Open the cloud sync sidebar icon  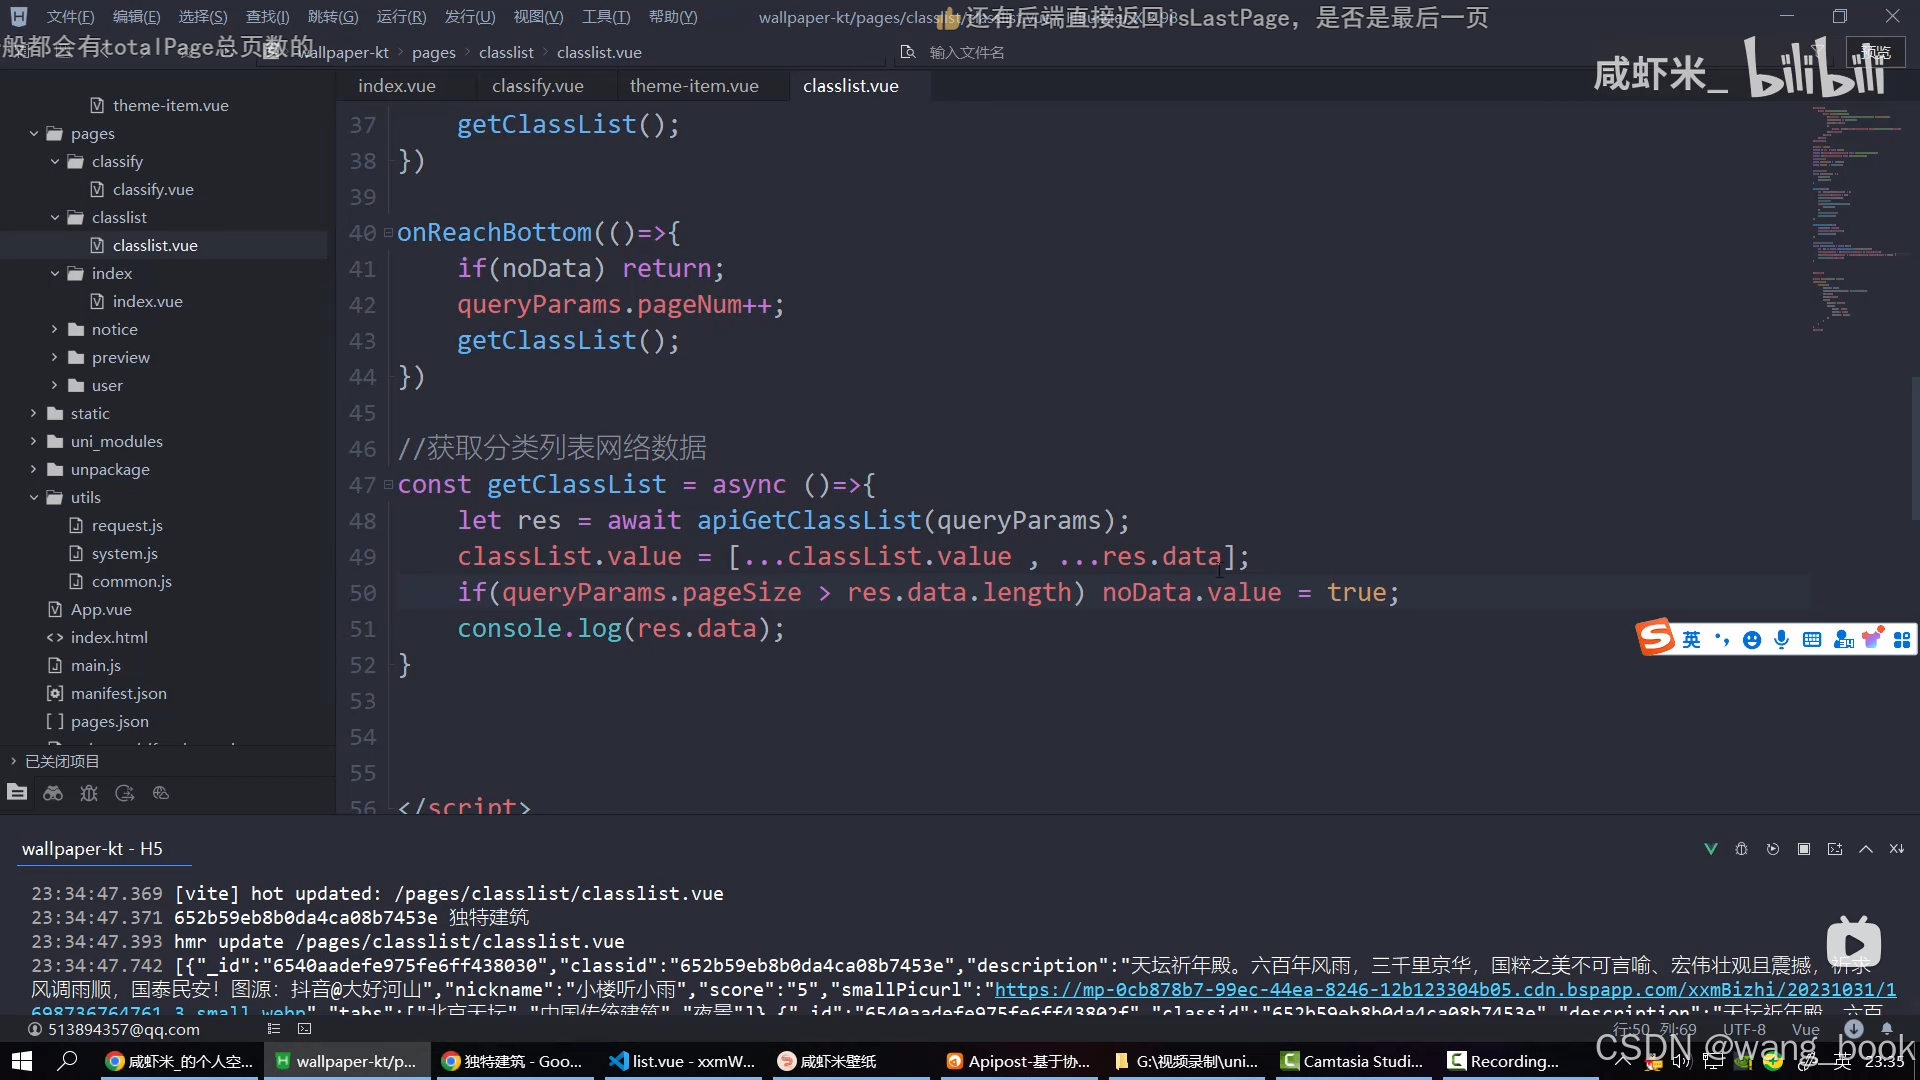point(161,793)
